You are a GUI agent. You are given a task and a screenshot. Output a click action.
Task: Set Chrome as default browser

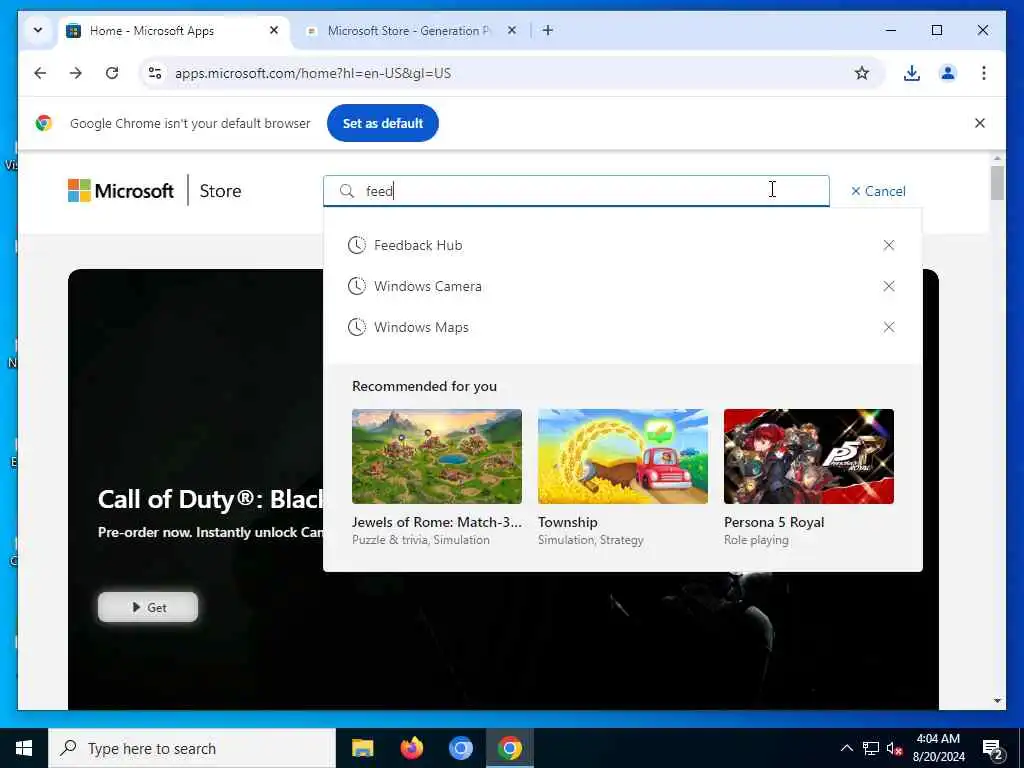coord(383,123)
